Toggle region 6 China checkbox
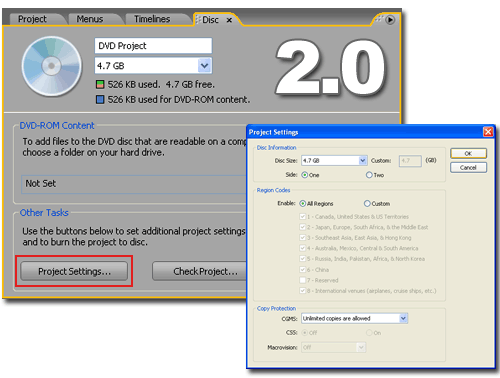500x378 pixels. [303, 270]
